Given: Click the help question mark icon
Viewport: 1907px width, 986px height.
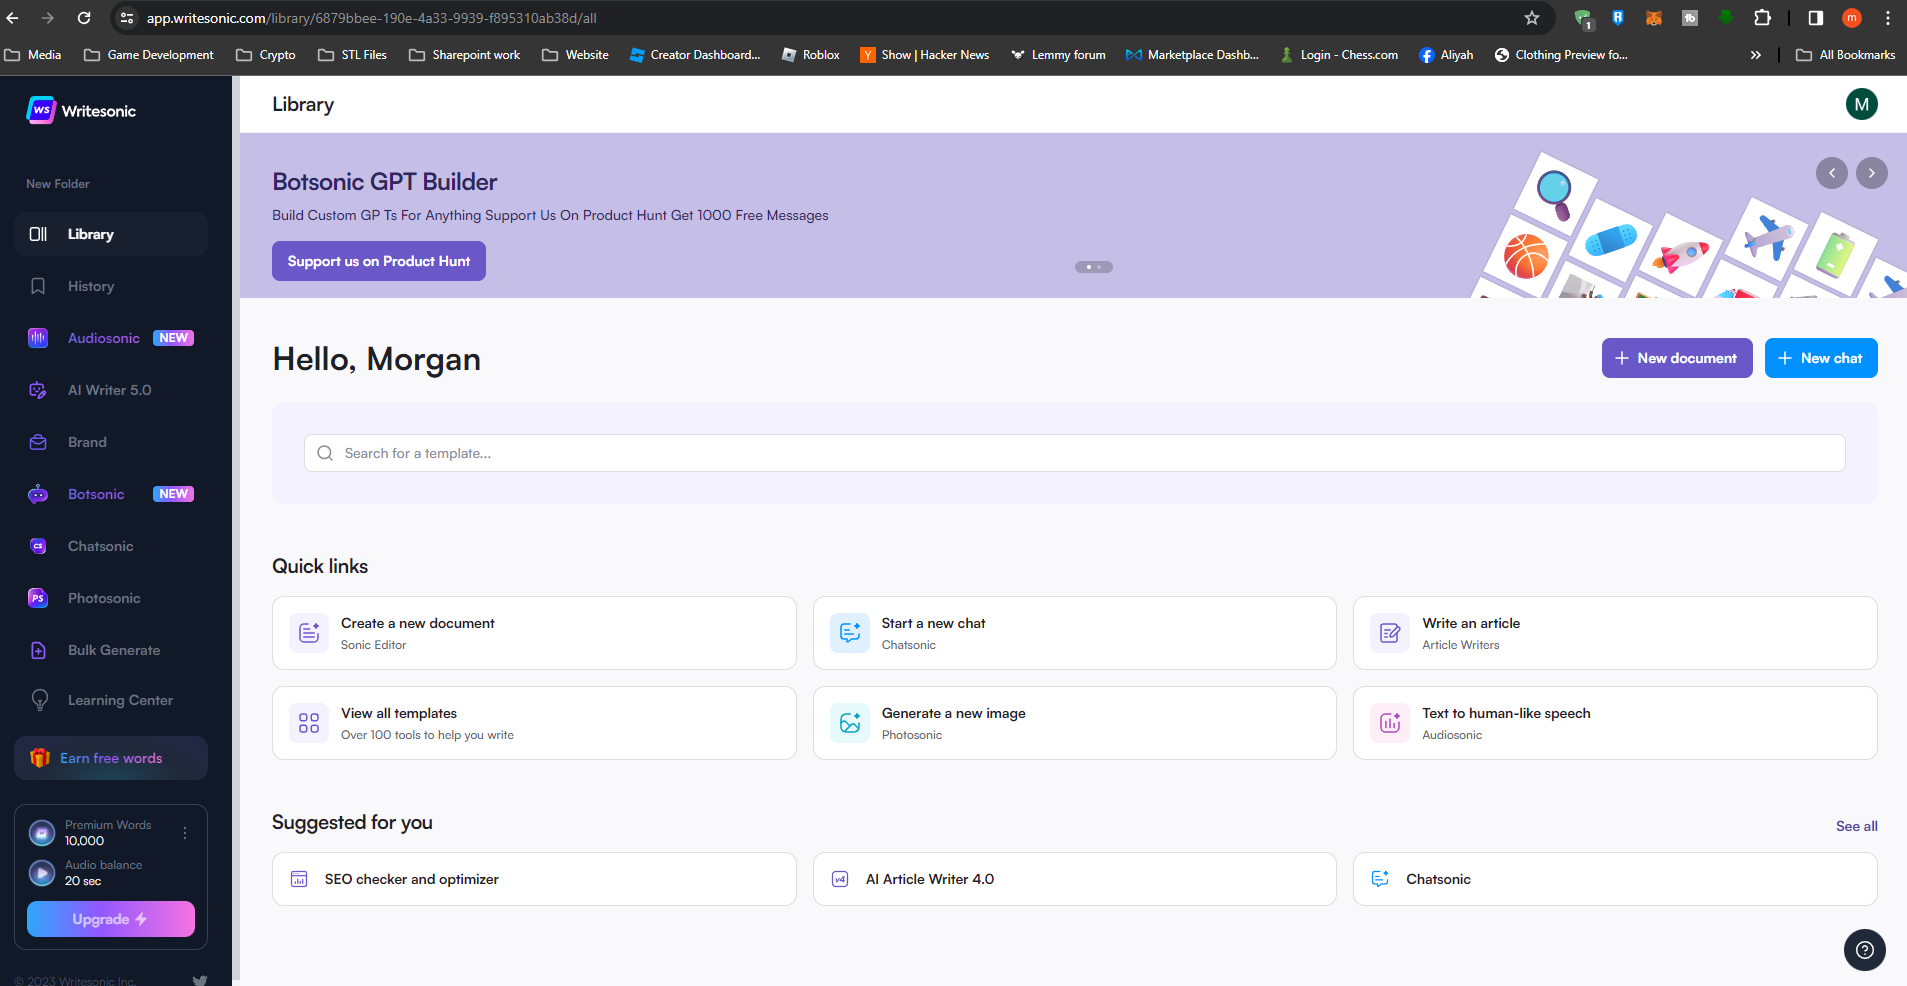Looking at the screenshot, I should [1864, 950].
